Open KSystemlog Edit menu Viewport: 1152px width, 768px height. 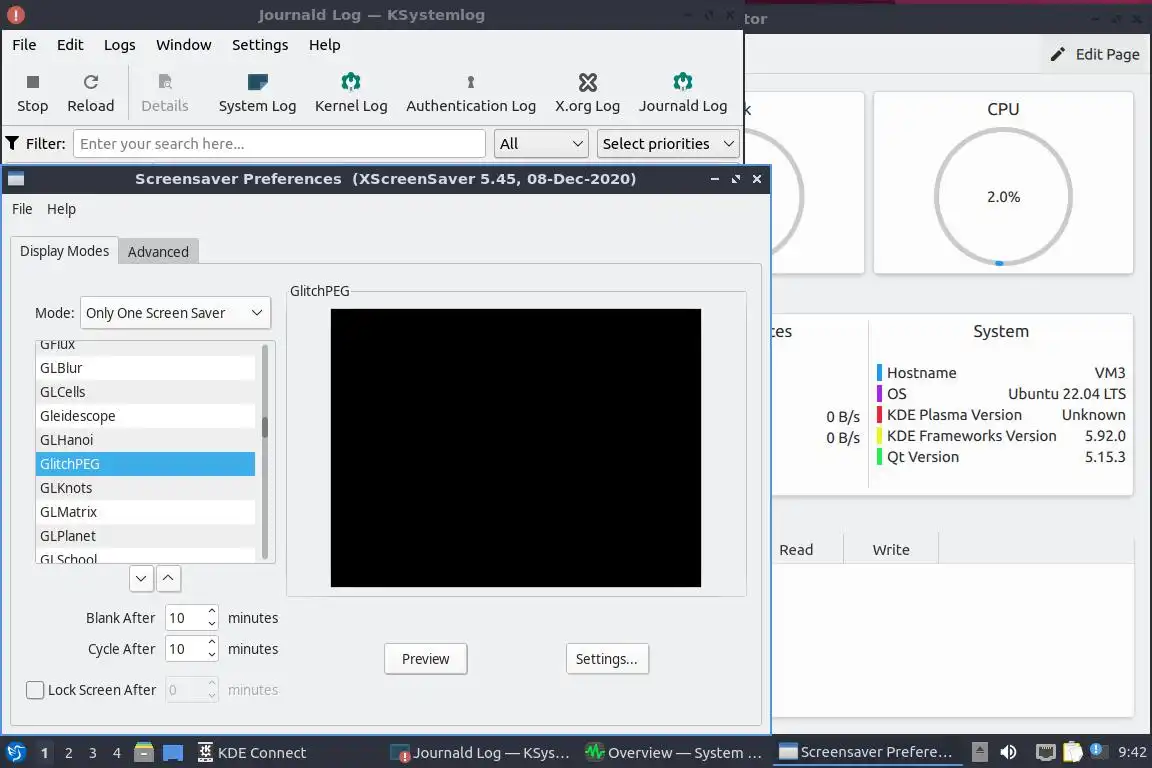(70, 45)
